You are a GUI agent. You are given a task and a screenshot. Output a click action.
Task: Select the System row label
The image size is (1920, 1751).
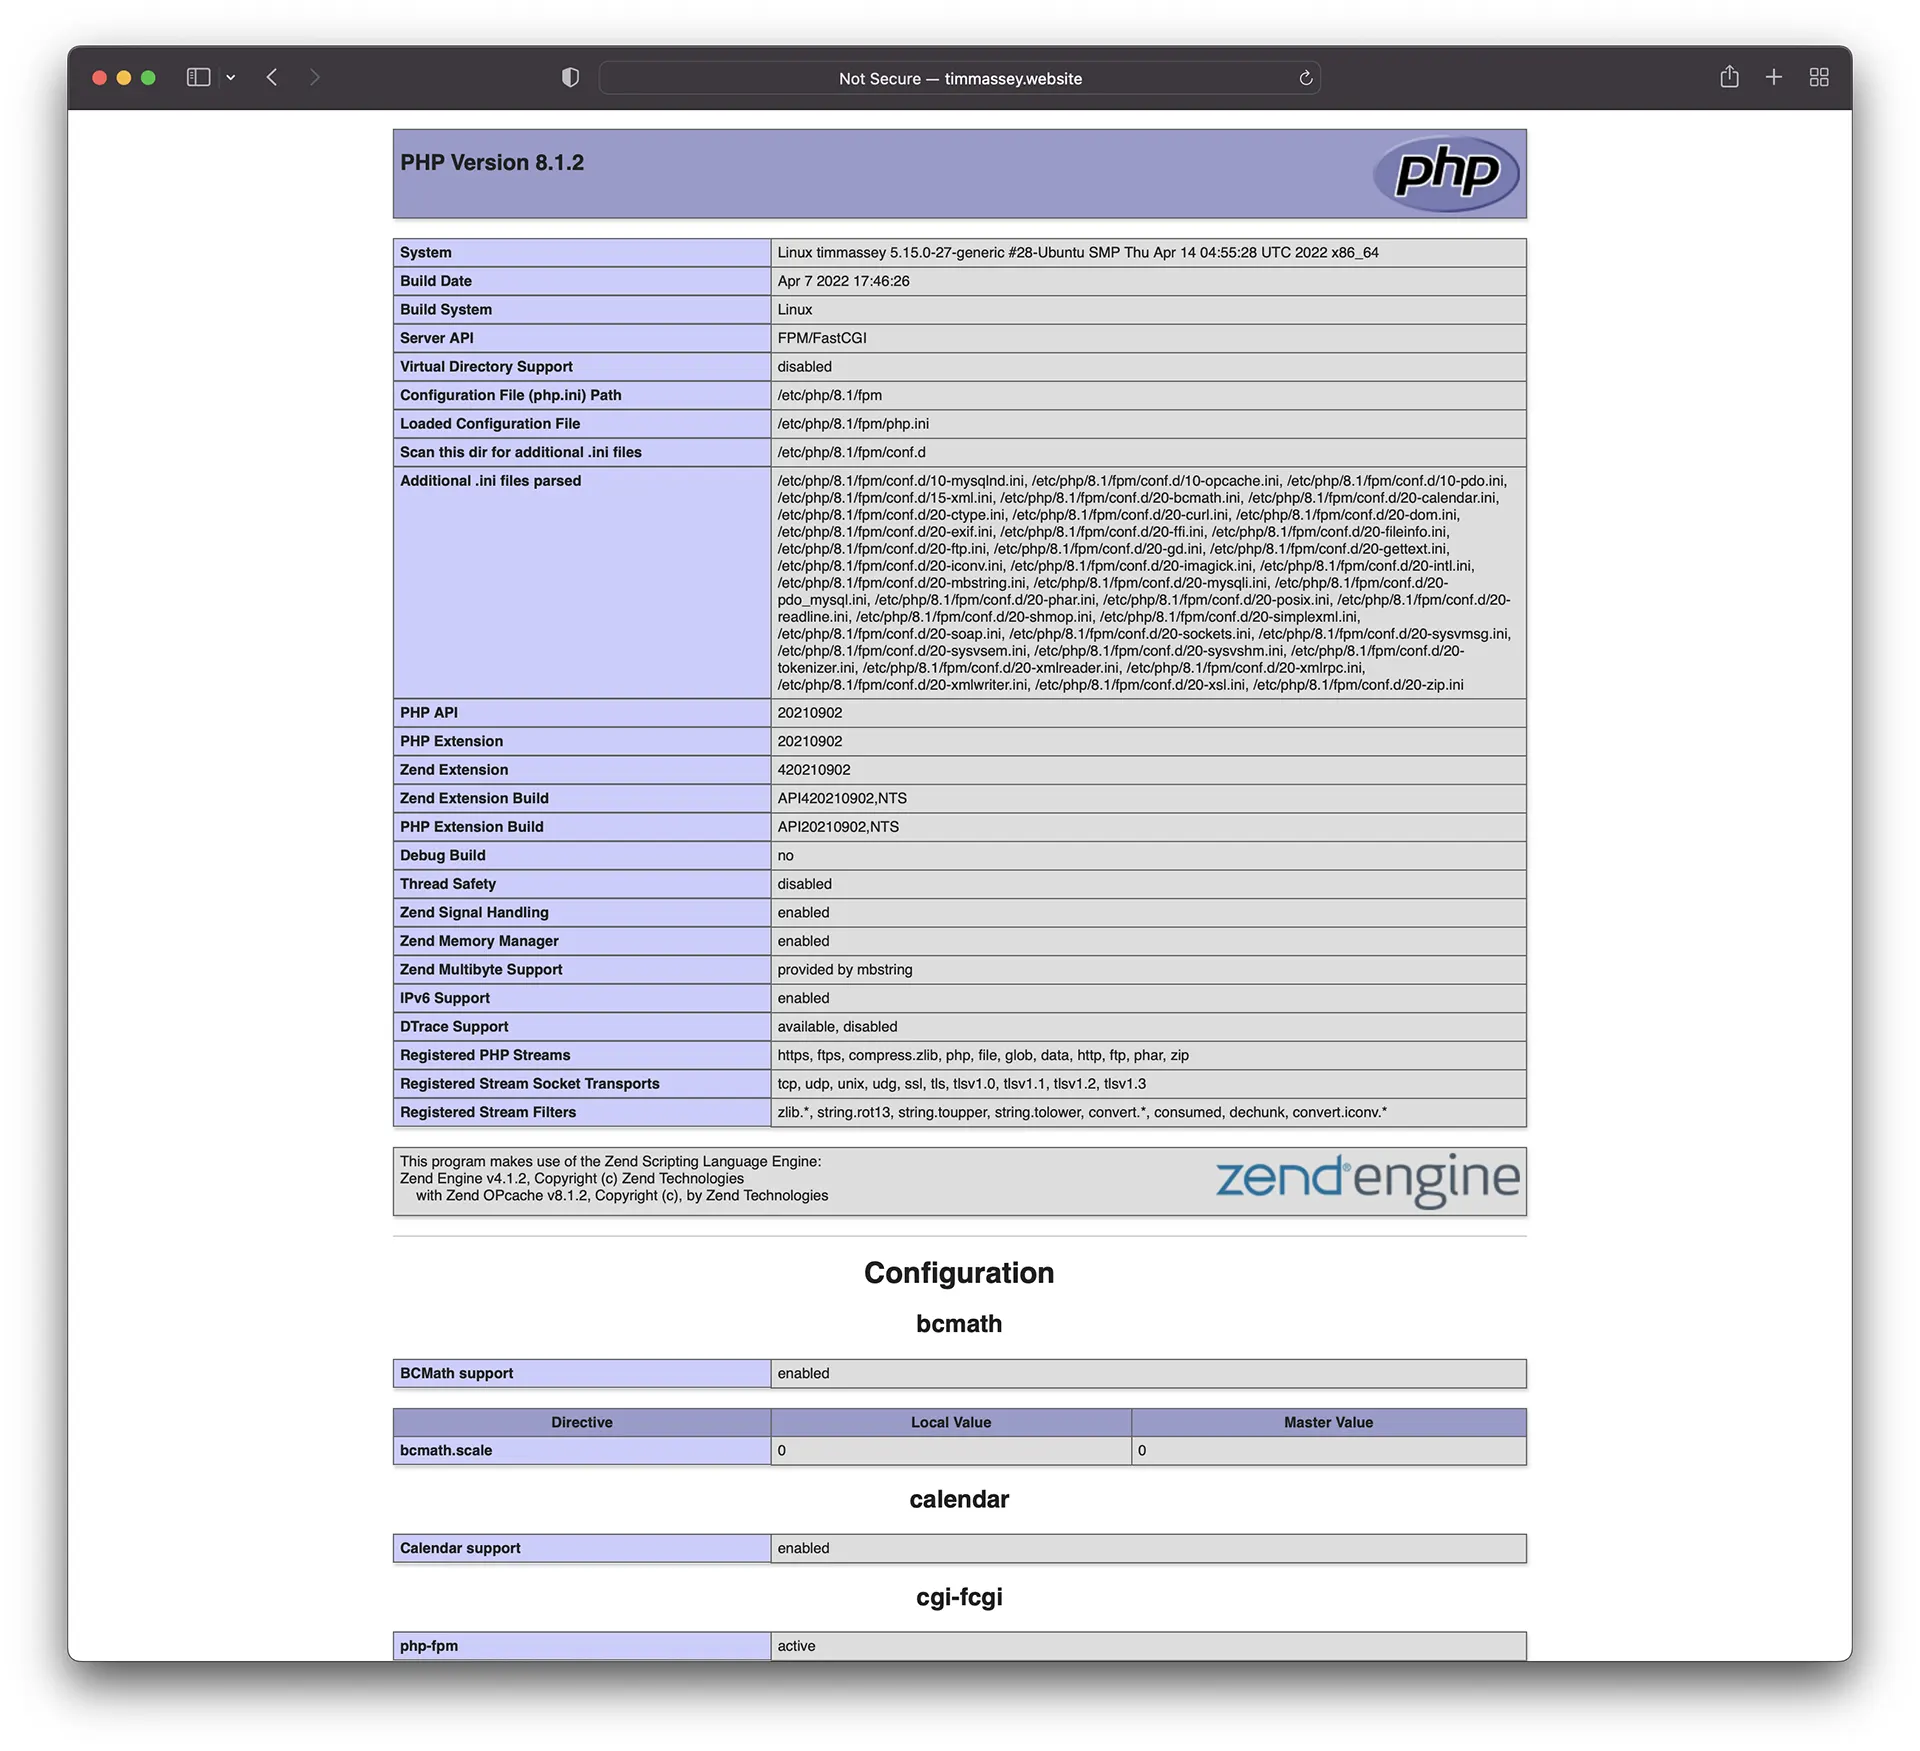tap(426, 253)
